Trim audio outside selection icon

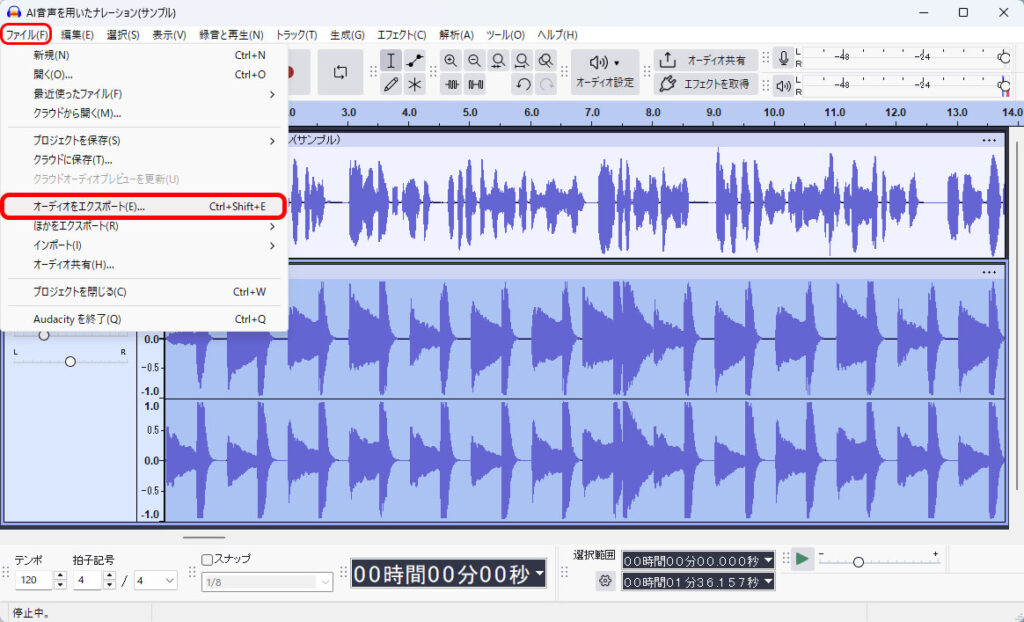[x=451, y=84]
